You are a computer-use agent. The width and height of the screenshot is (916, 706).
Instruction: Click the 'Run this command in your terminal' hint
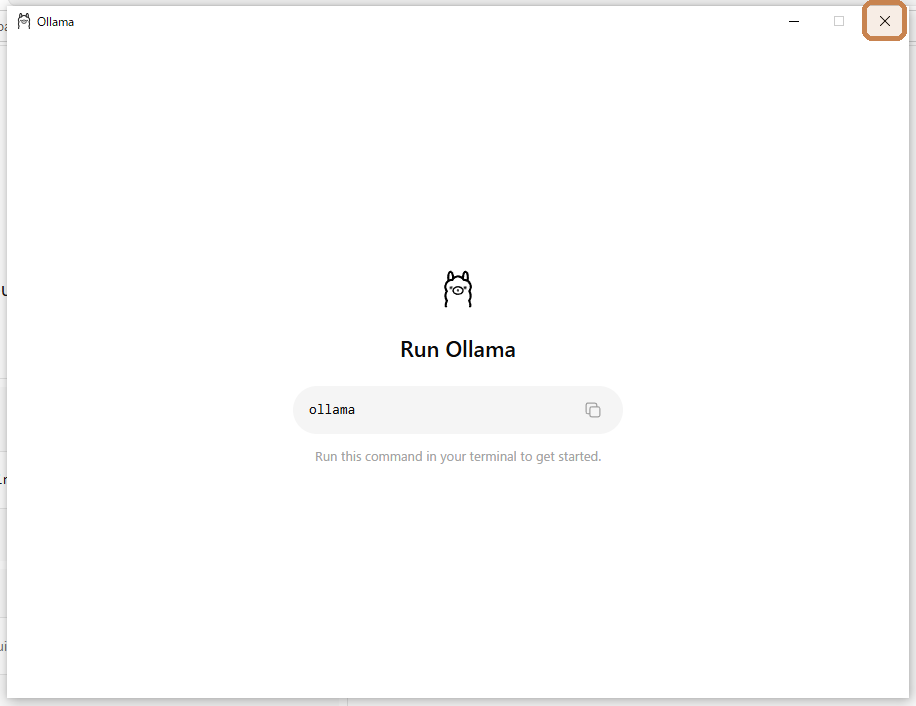tap(458, 457)
